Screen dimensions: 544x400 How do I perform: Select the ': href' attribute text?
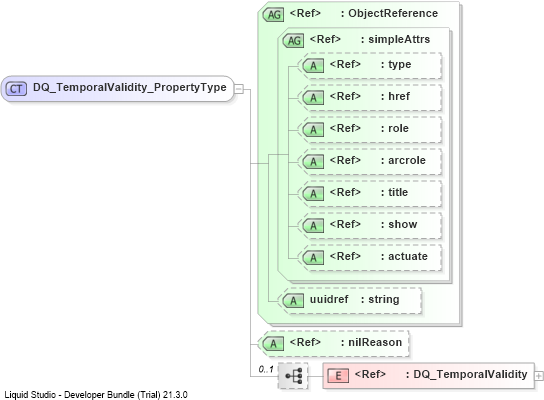[x=395, y=96]
